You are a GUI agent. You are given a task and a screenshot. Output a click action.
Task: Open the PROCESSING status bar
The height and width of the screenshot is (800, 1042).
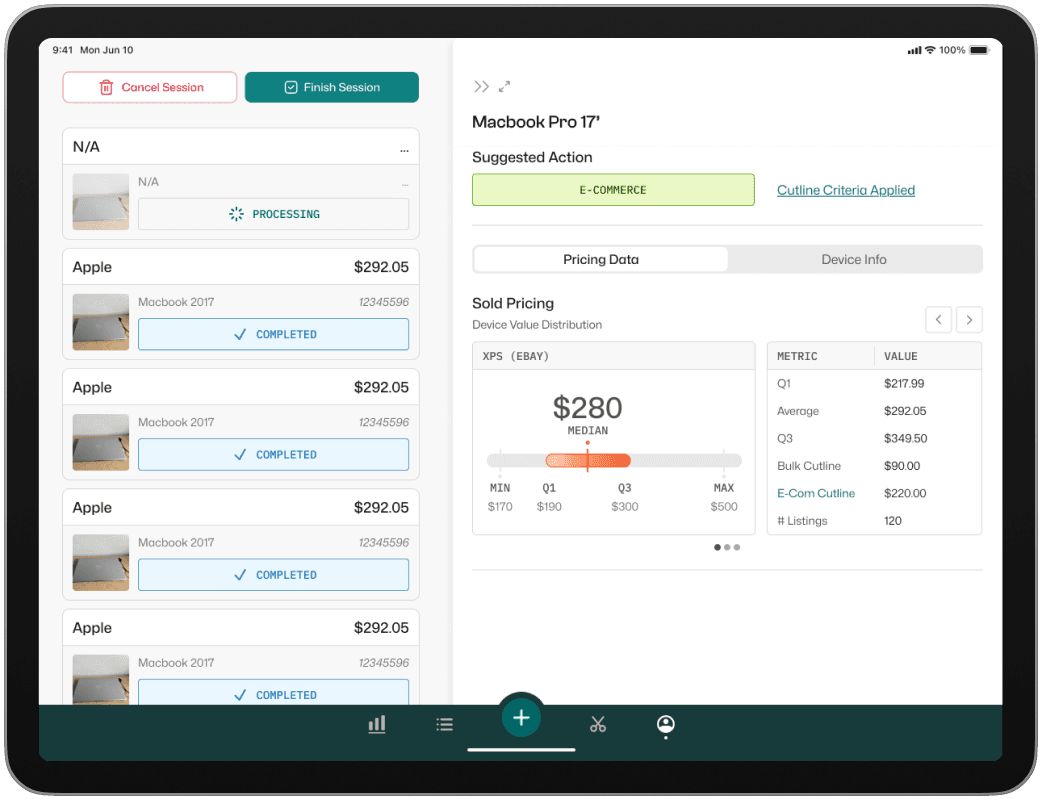[273, 214]
